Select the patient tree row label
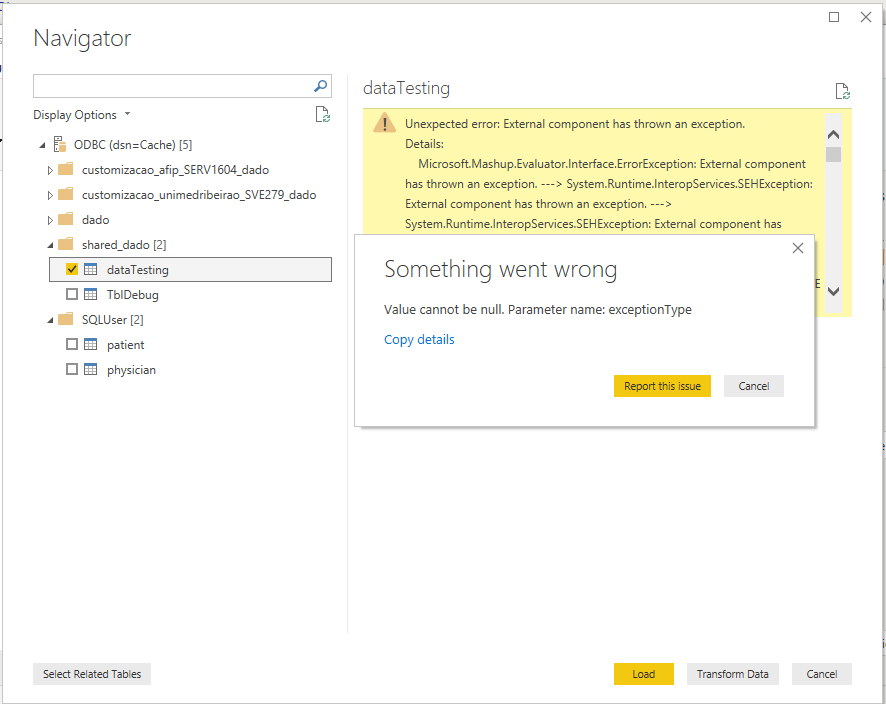 pyautogui.click(x=125, y=345)
